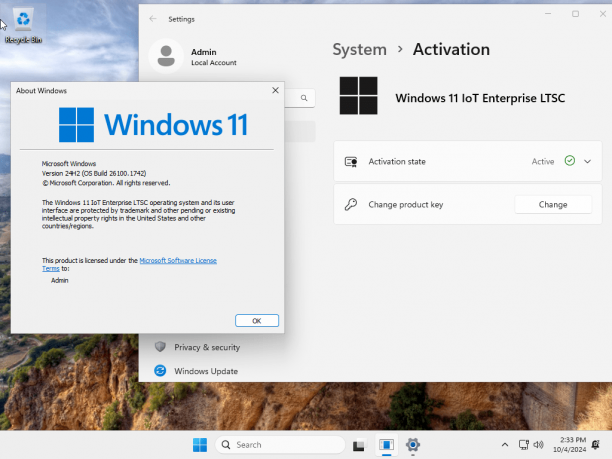Click the Change product key key icon

350,204
